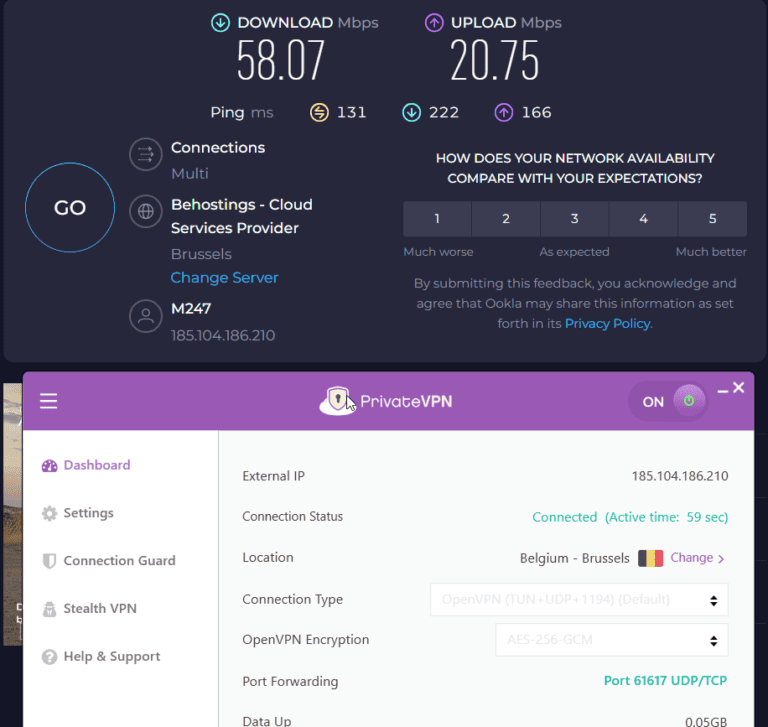Rate network availability as 1

(437, 218)
